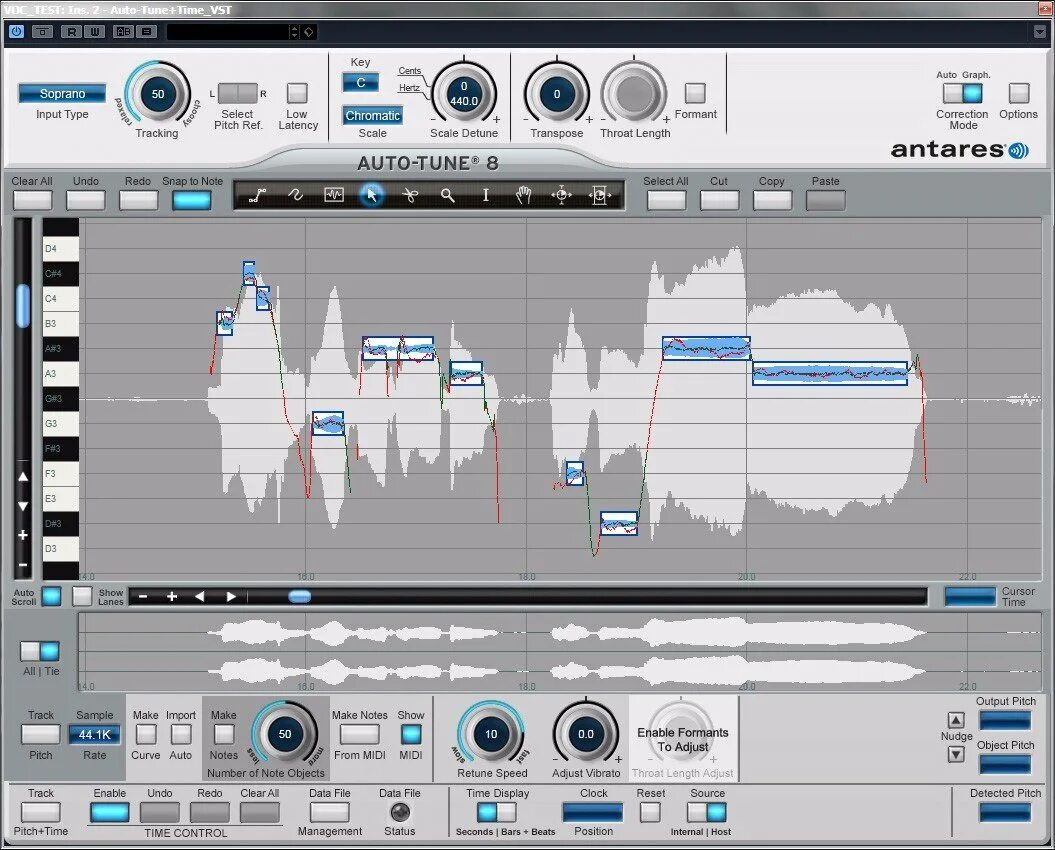Click horizontal zoom out minus icon
1055x850 pixels.
pos(143,596)
